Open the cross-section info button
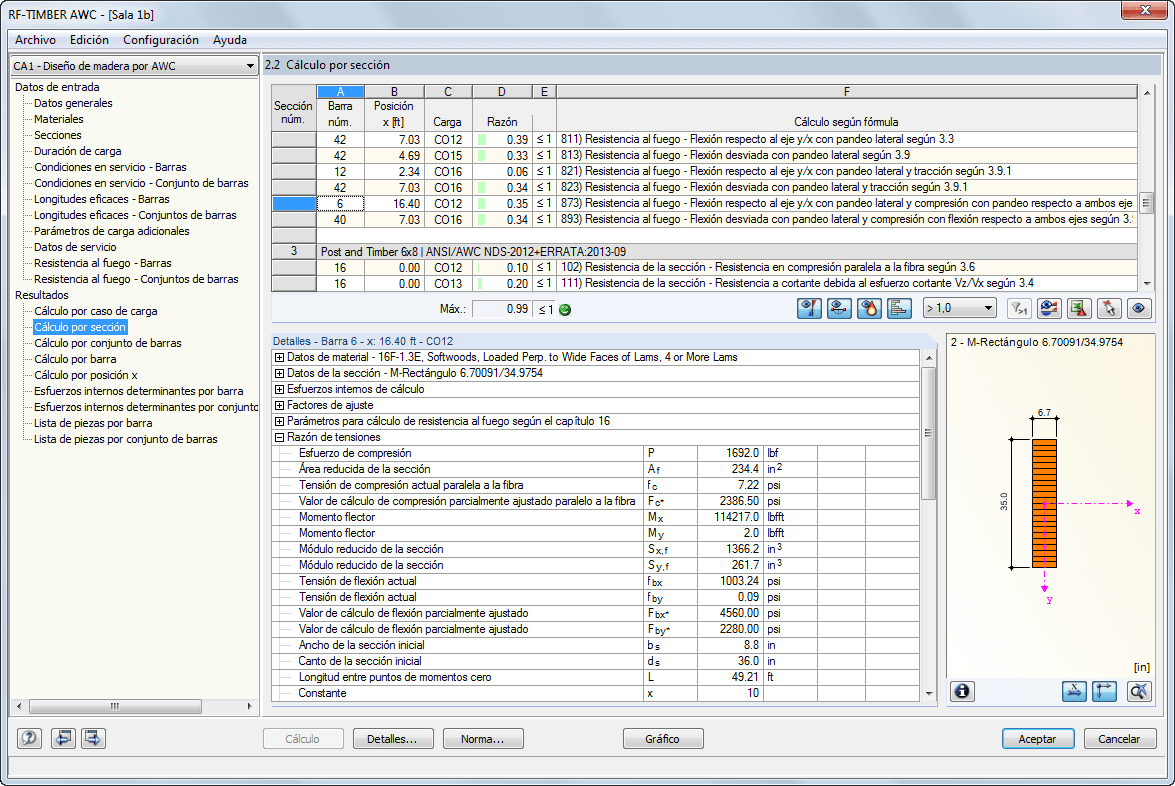This screenshot has width=1175, height=786. point(963,691)
